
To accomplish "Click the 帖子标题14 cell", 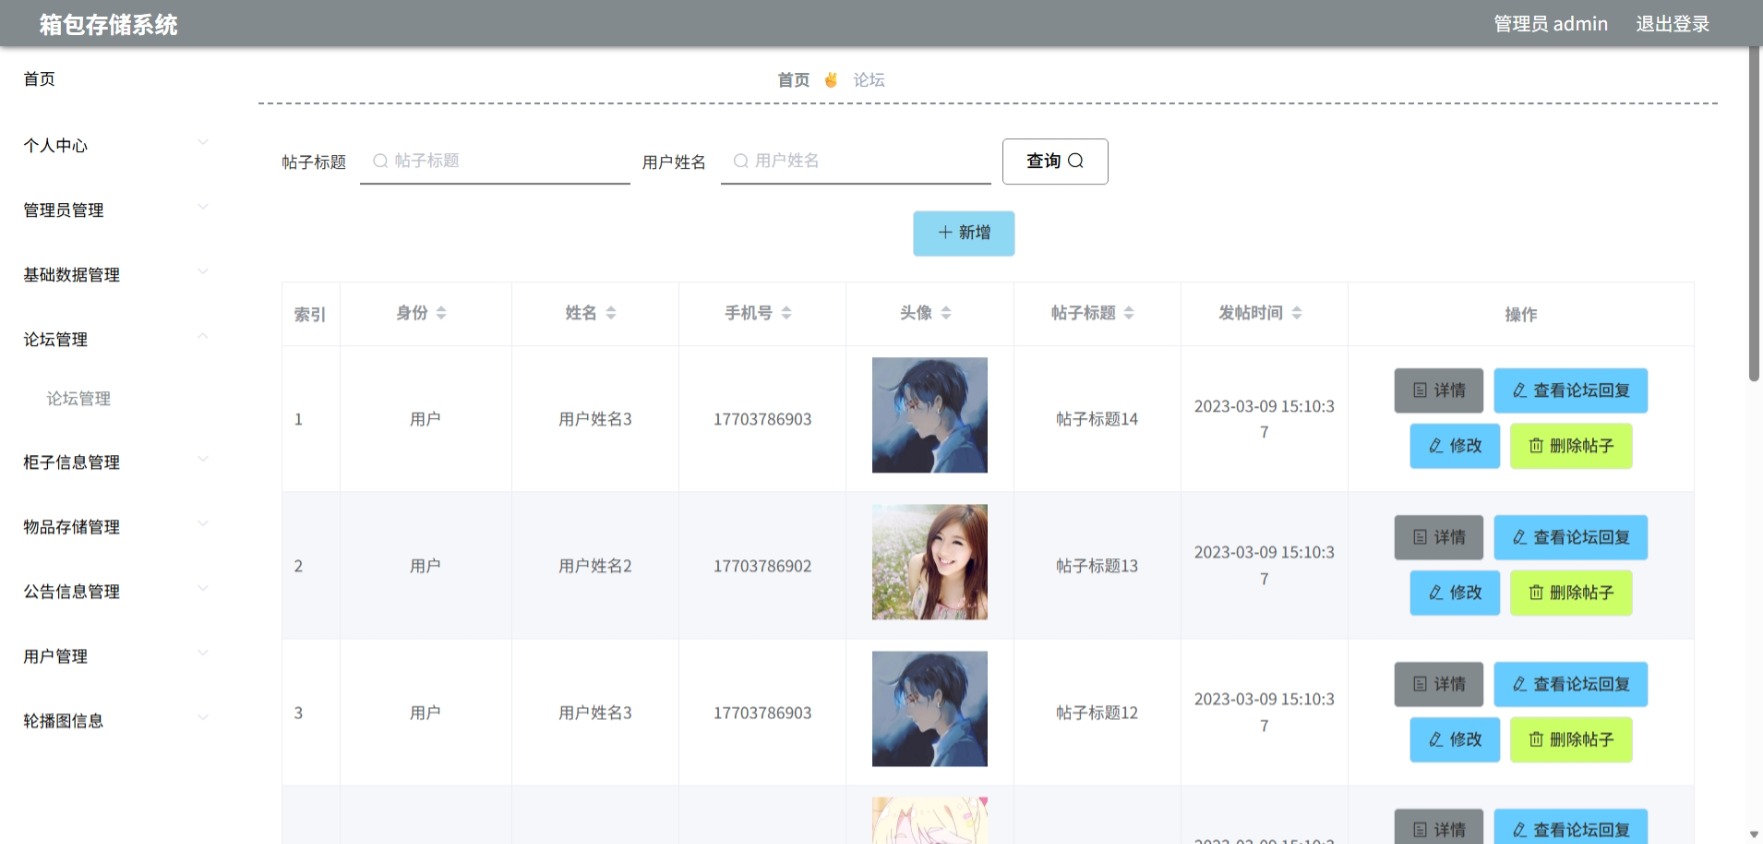I will [1097, 419].
